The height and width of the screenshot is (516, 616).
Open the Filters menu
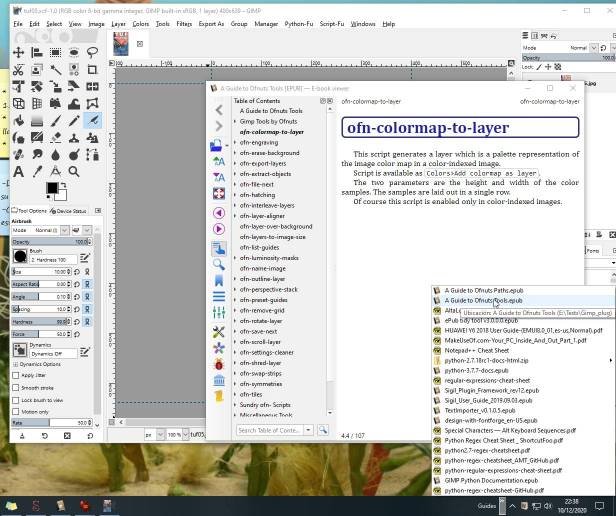[184, 23]
